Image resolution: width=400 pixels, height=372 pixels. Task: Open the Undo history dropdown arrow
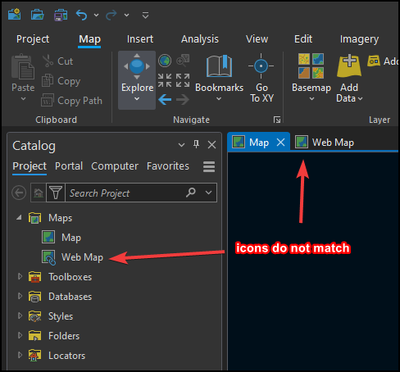click(x=96, y=15)
